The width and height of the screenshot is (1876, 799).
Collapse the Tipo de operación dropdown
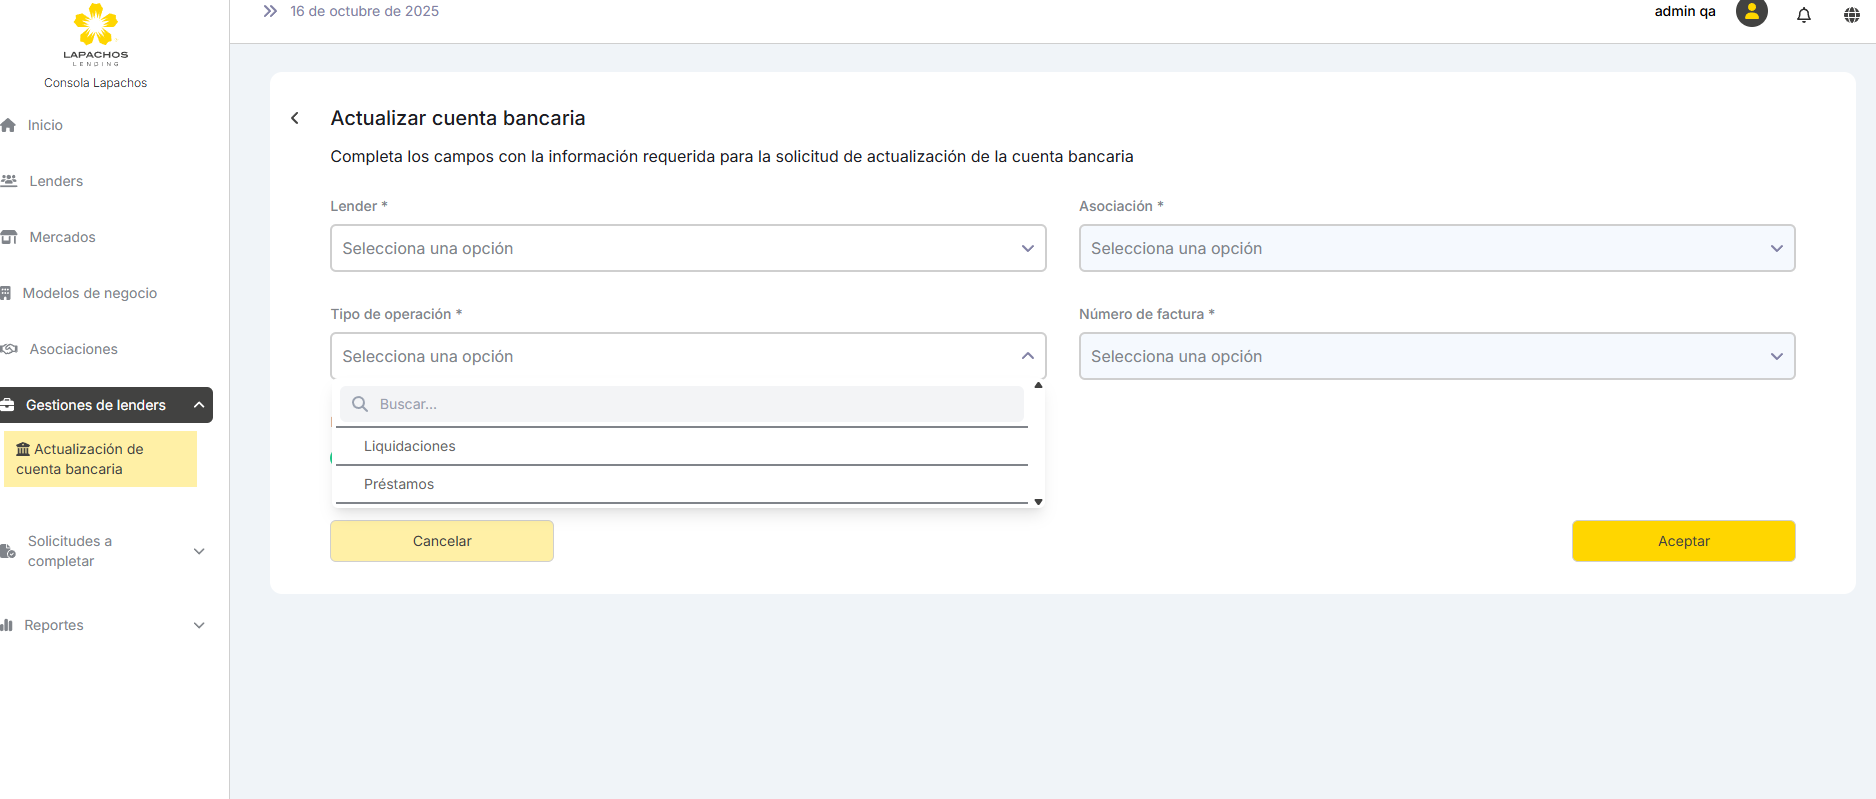1027,356
